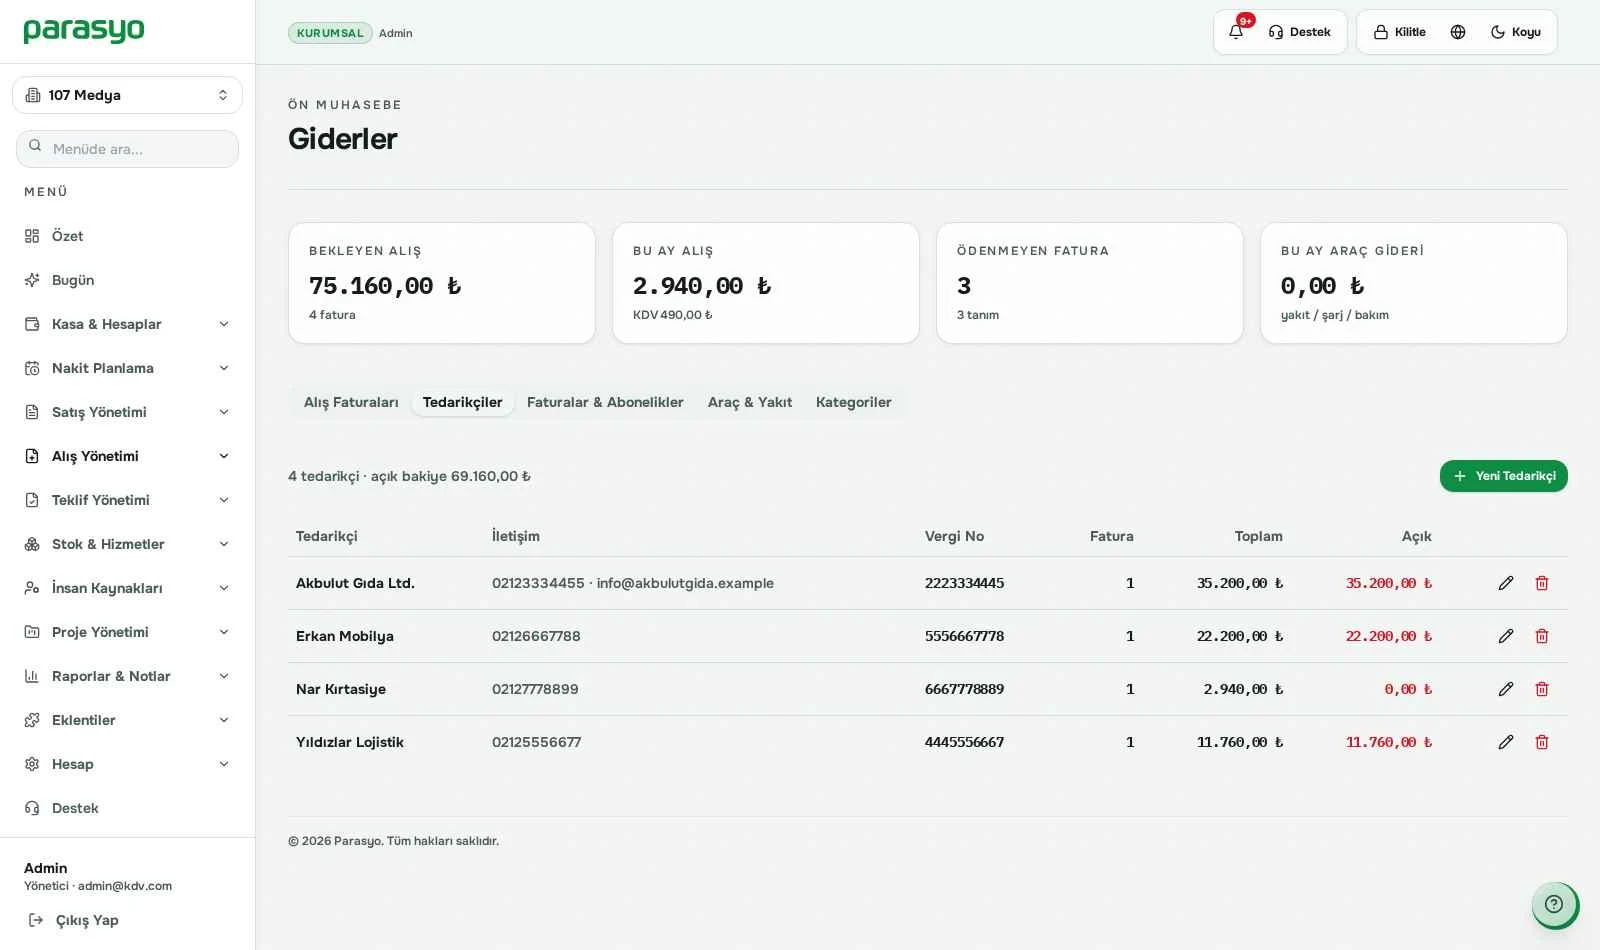Image resolution: width=1600 pixels, height=950 pixels.
Task: Edit Nar Kırtasiye supplier
Action: pos(1506,689)
